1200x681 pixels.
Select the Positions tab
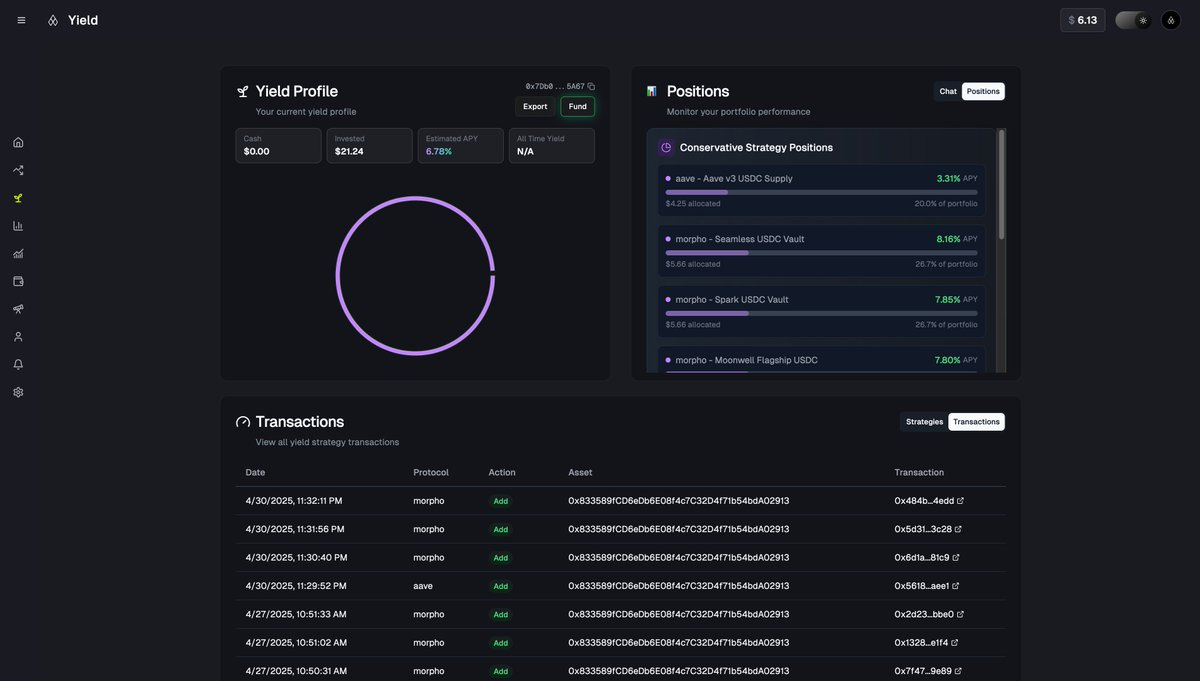(983, 91)
